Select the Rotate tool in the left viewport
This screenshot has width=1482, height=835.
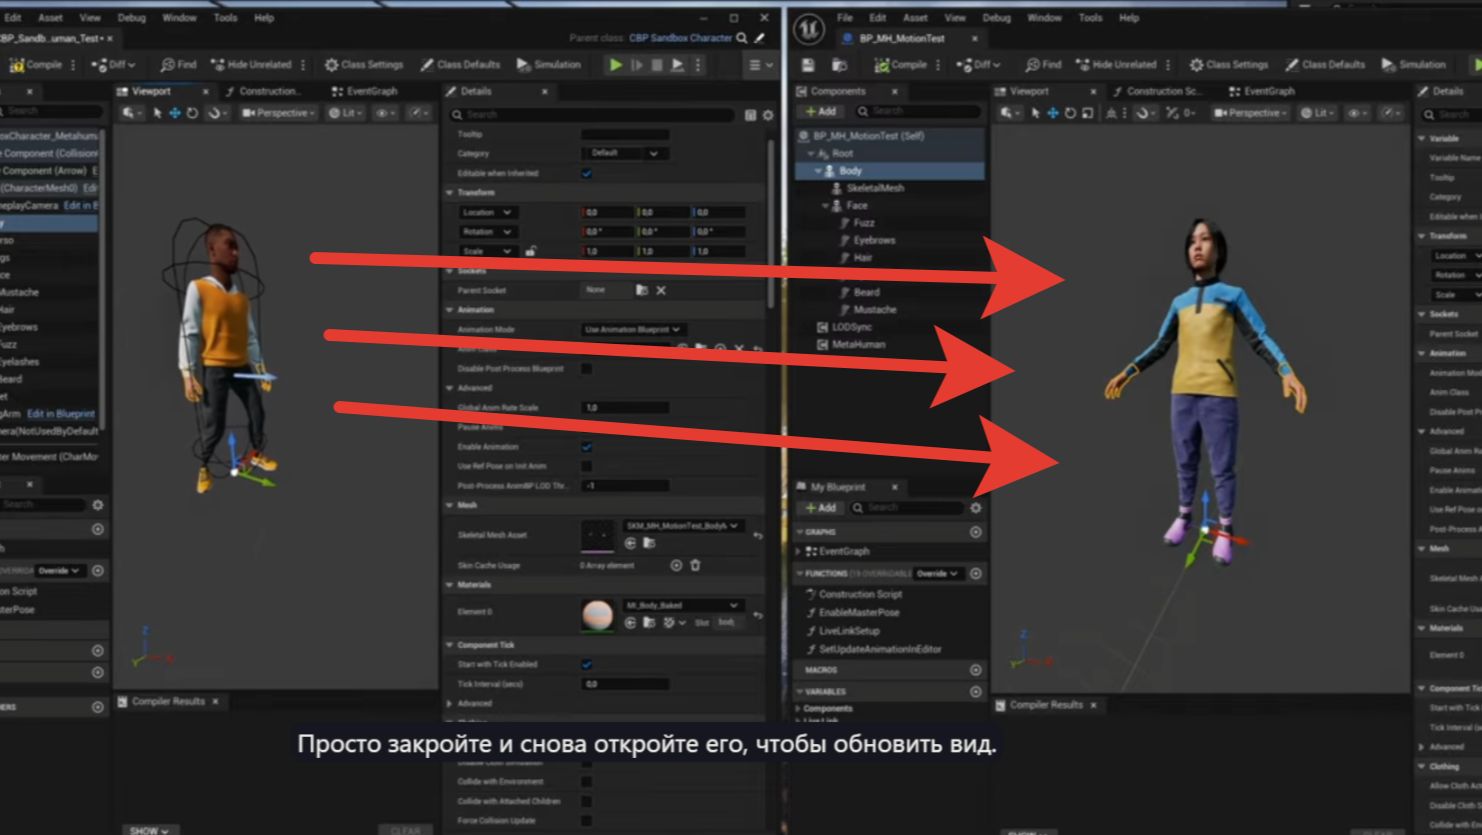(x=192, y=113)
